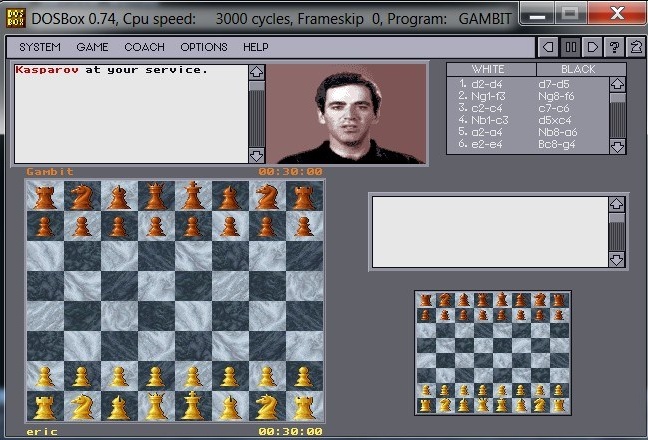Select move 5. a2-a4 in list

(481, 132)
